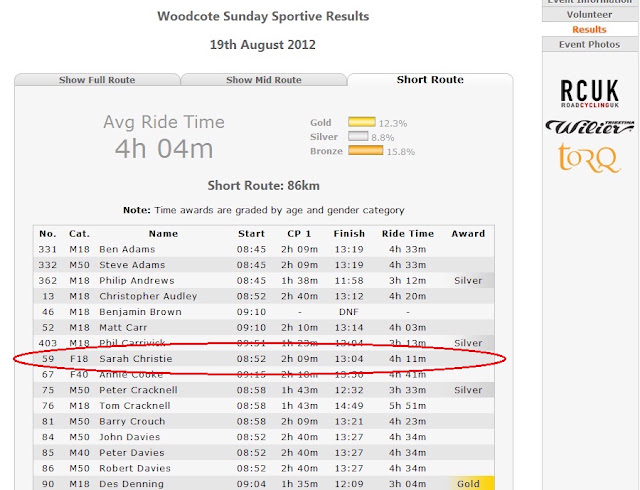Screen dimensions: 640x490
Task: Click the Wilier Triestina sponsor logo
Action: [x=590, y=127]
